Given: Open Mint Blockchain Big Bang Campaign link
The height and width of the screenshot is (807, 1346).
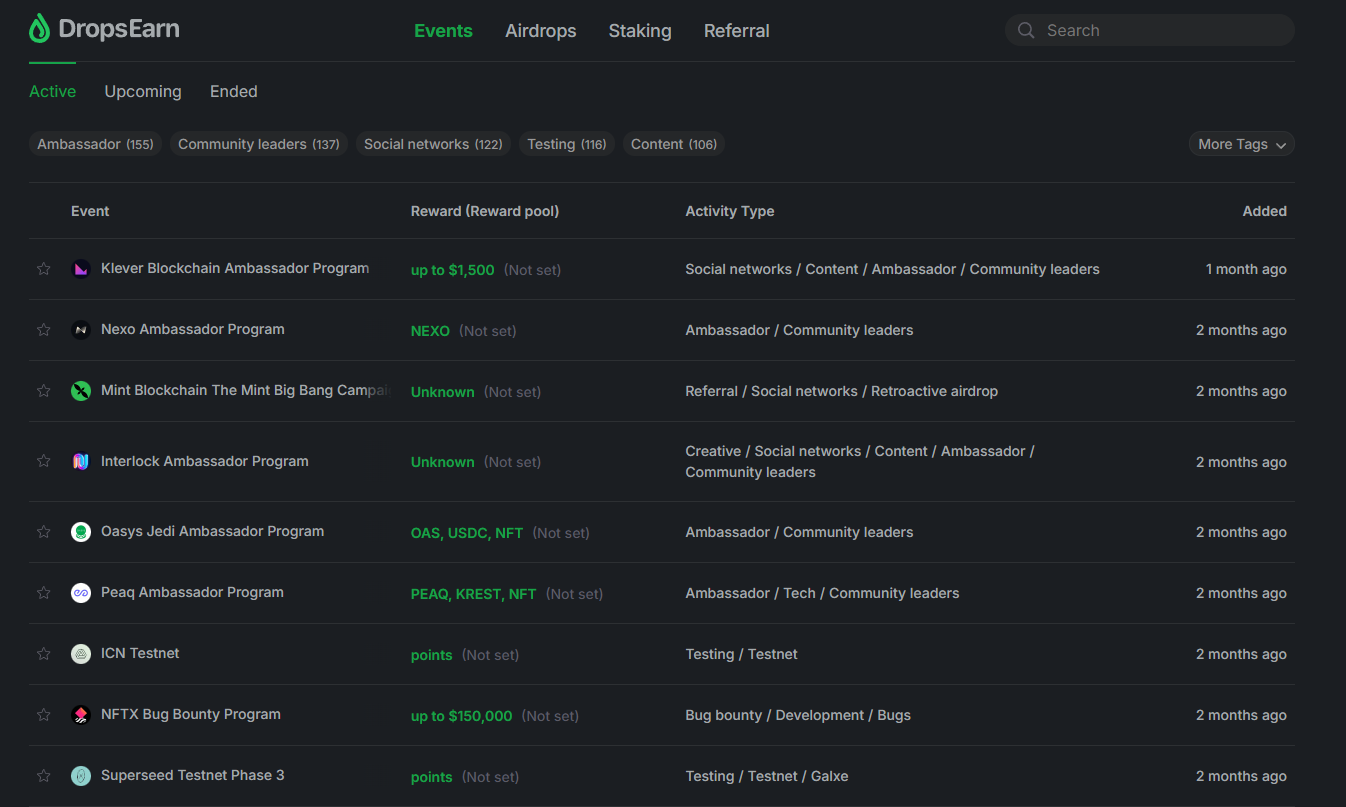Looking at the screenshot, I should point(245,390).
